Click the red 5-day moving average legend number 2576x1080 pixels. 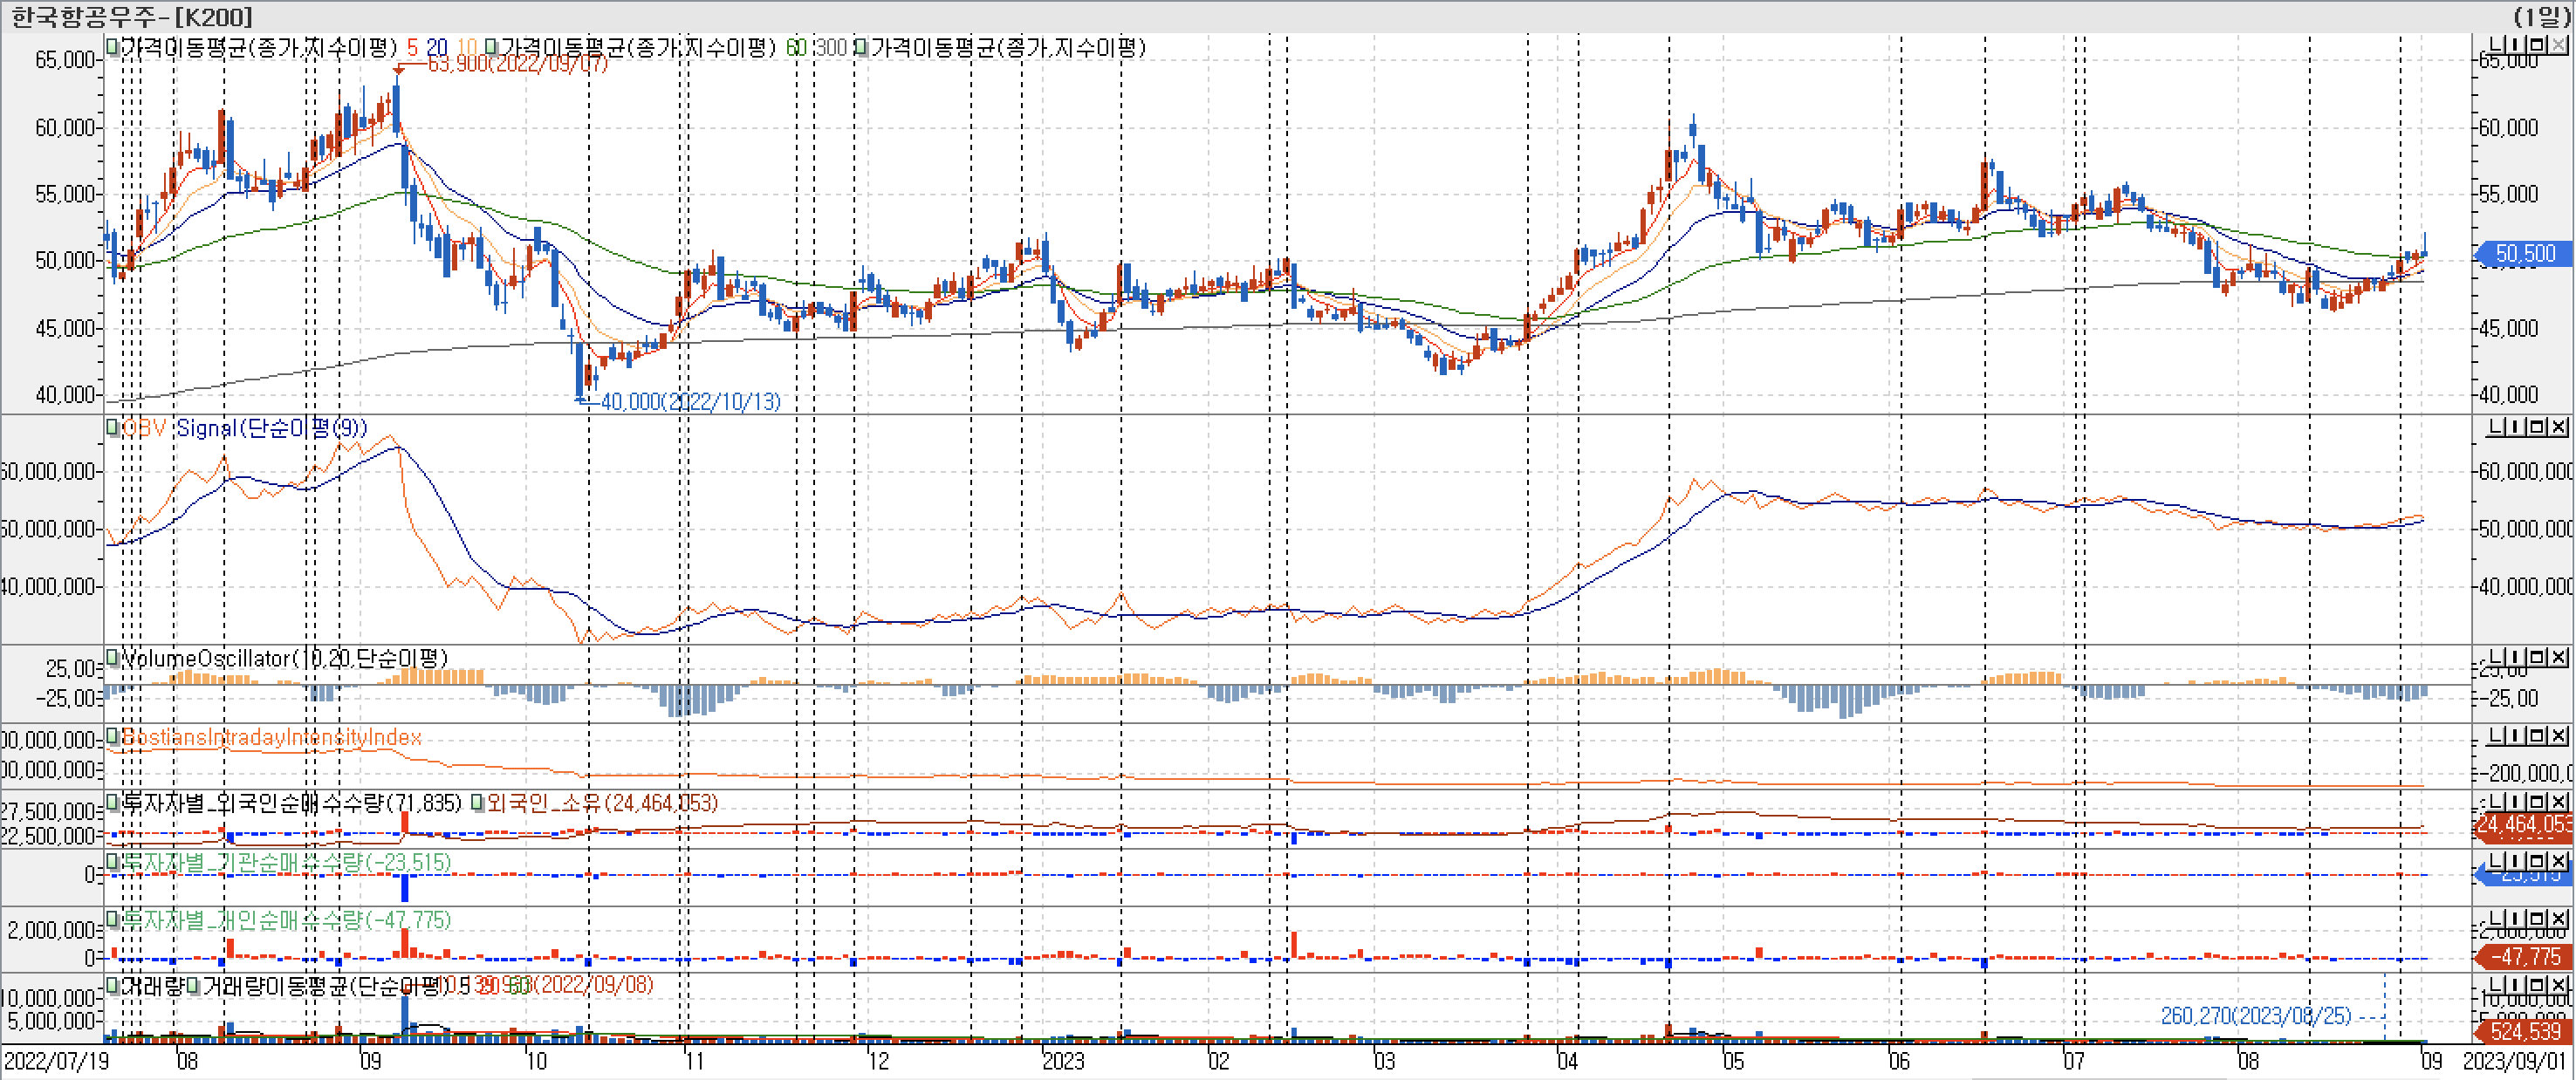(x=412, y=47)
